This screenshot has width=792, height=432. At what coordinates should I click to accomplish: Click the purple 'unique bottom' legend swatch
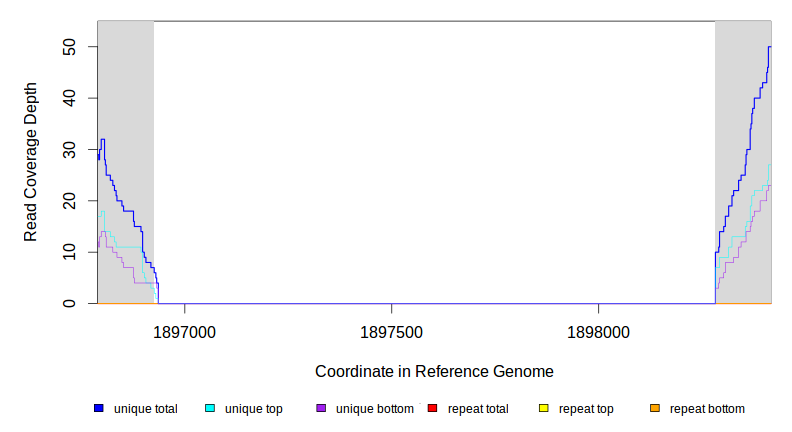(321, 409)
